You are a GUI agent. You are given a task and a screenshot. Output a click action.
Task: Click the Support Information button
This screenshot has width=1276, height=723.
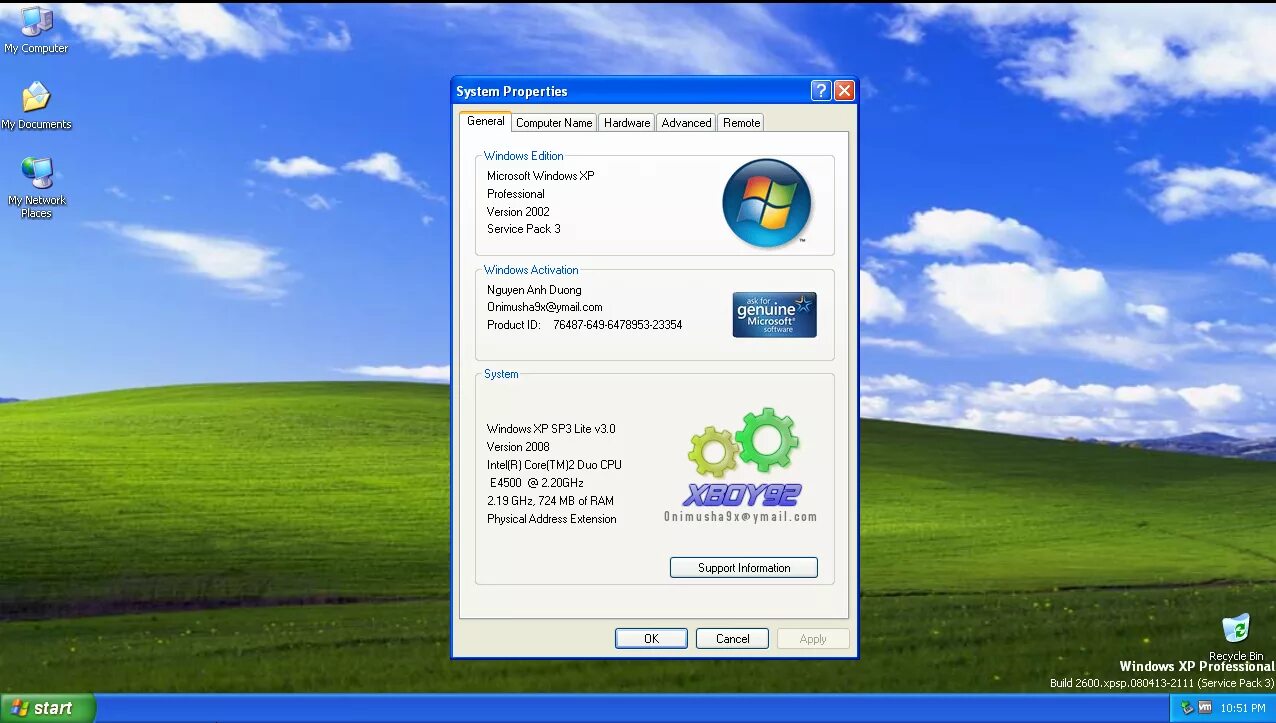[744, 568]
